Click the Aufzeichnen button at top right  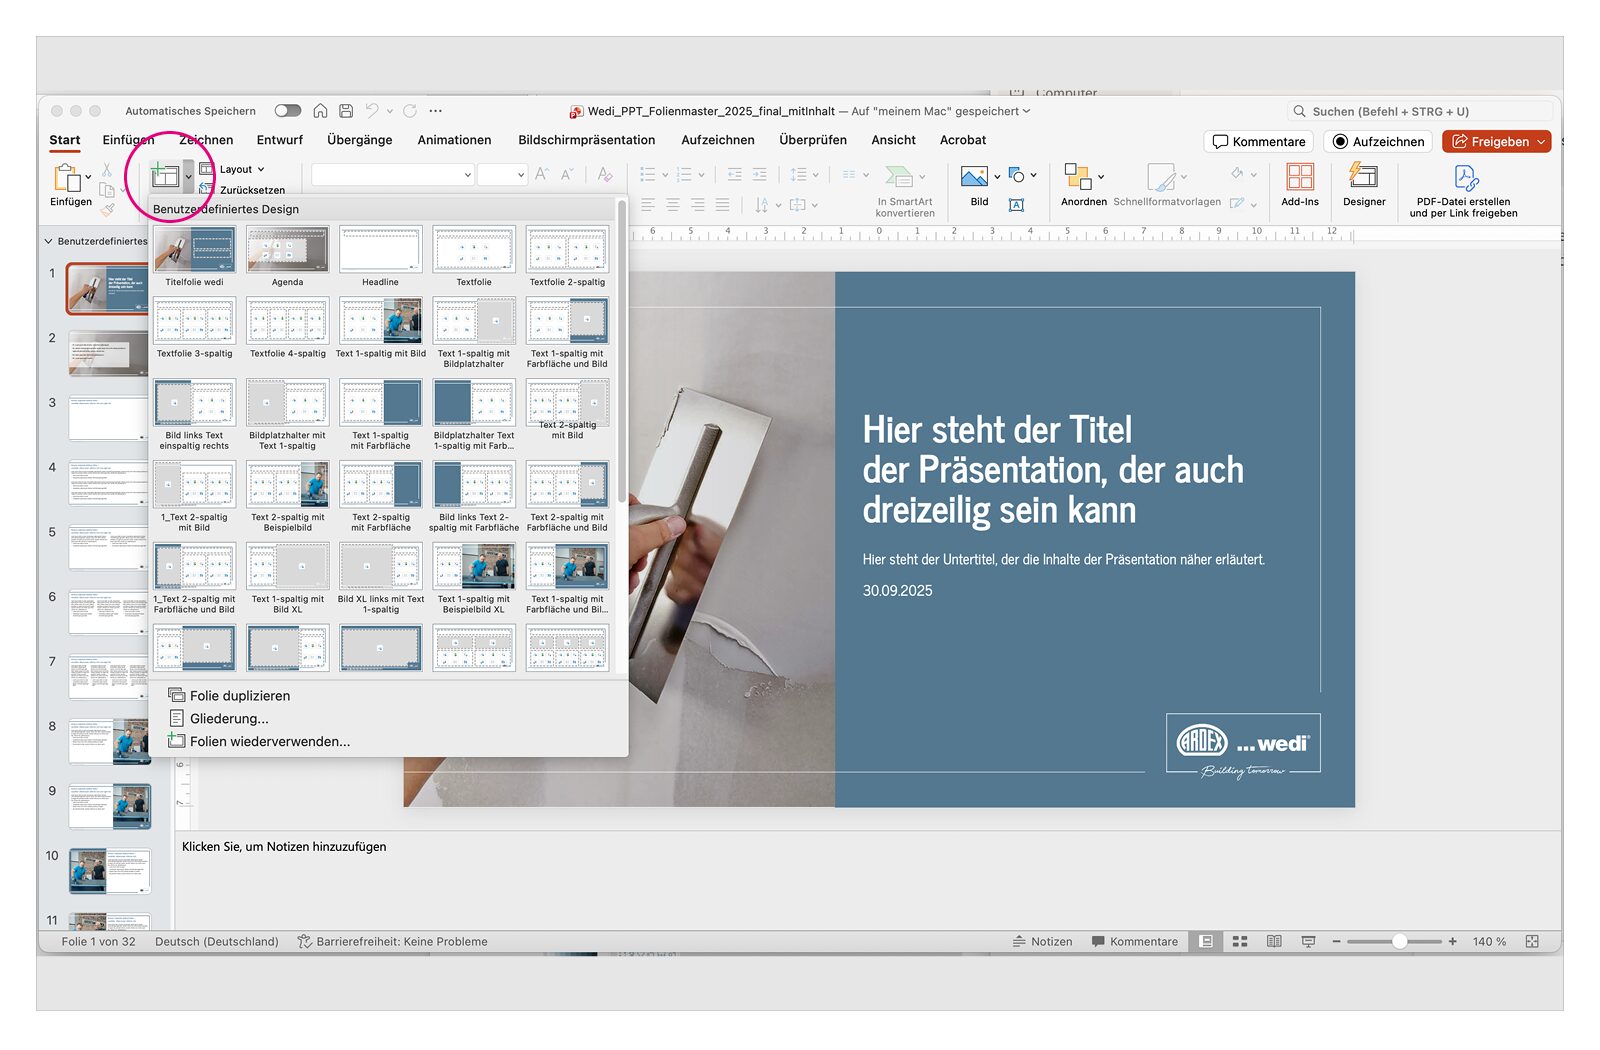(x=1377, y=142)
